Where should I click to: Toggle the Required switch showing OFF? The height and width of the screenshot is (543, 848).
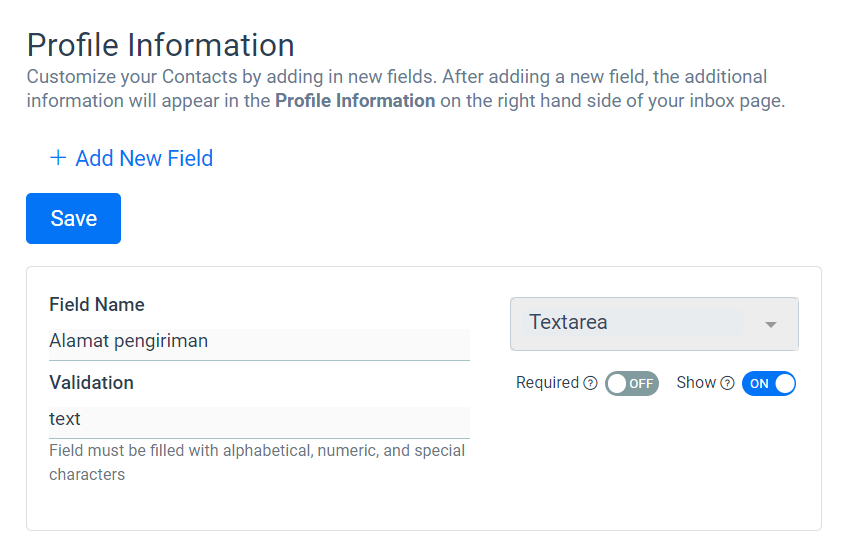tap(632, 383)
